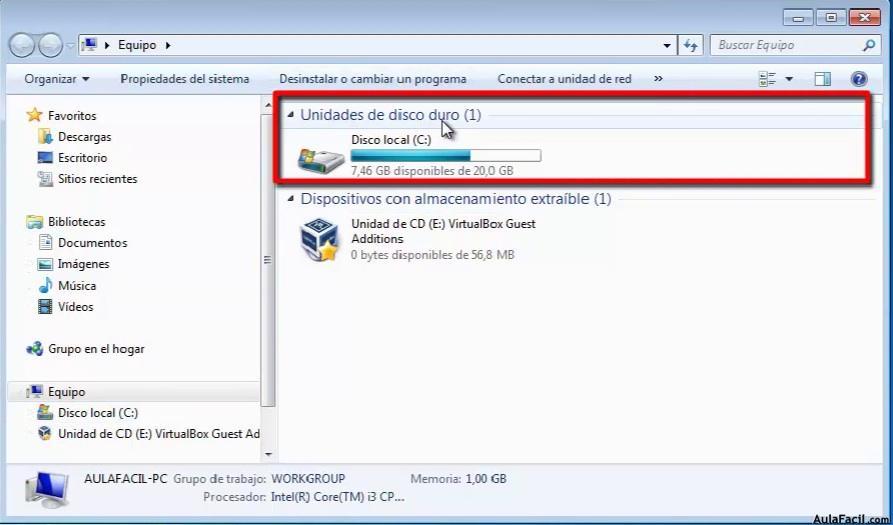
Task: Click the change view icon
Action: point(768,79)
